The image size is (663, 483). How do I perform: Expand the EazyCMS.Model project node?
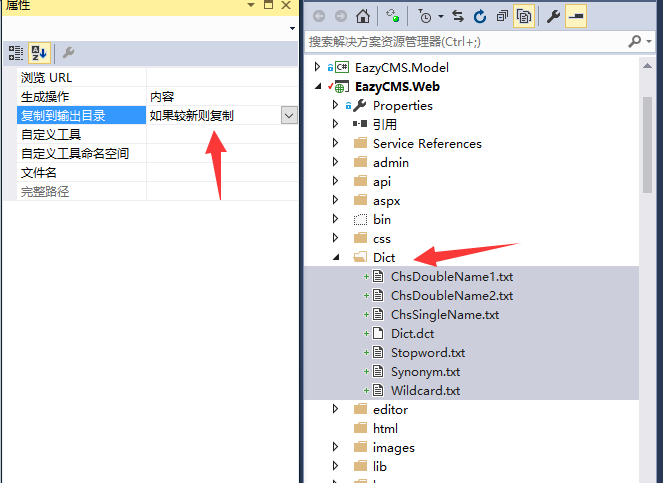coord(318,67)
